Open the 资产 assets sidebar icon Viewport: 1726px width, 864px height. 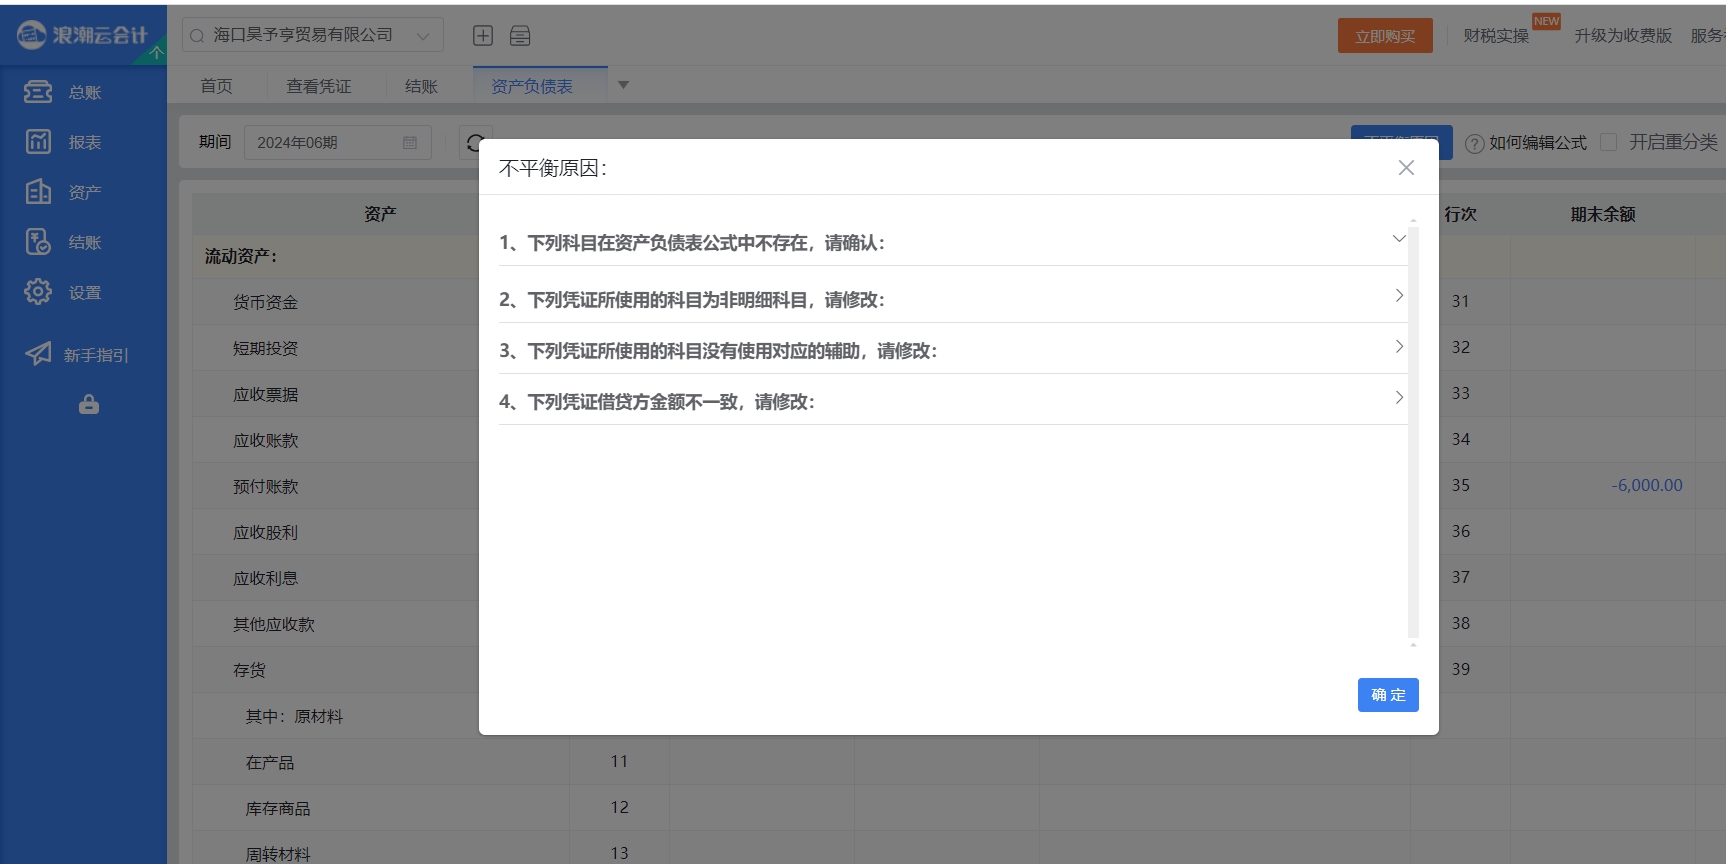click(x=38, y=192)
